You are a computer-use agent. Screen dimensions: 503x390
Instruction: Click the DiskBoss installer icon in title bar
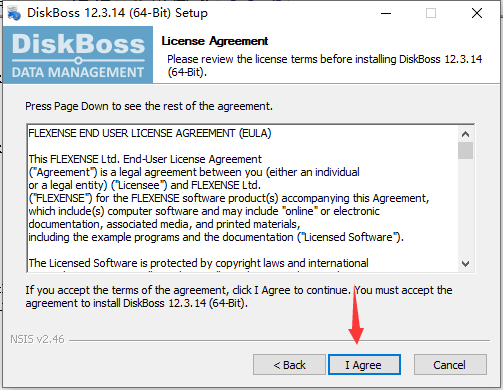click(13, 13)
